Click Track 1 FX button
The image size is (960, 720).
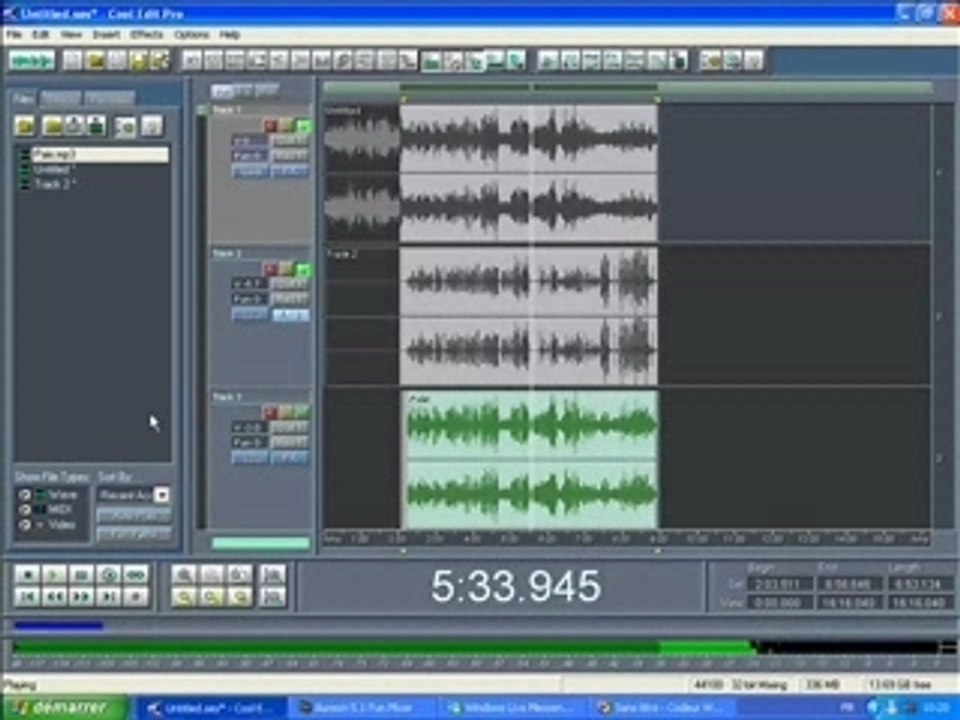click(x=290, y=171)
